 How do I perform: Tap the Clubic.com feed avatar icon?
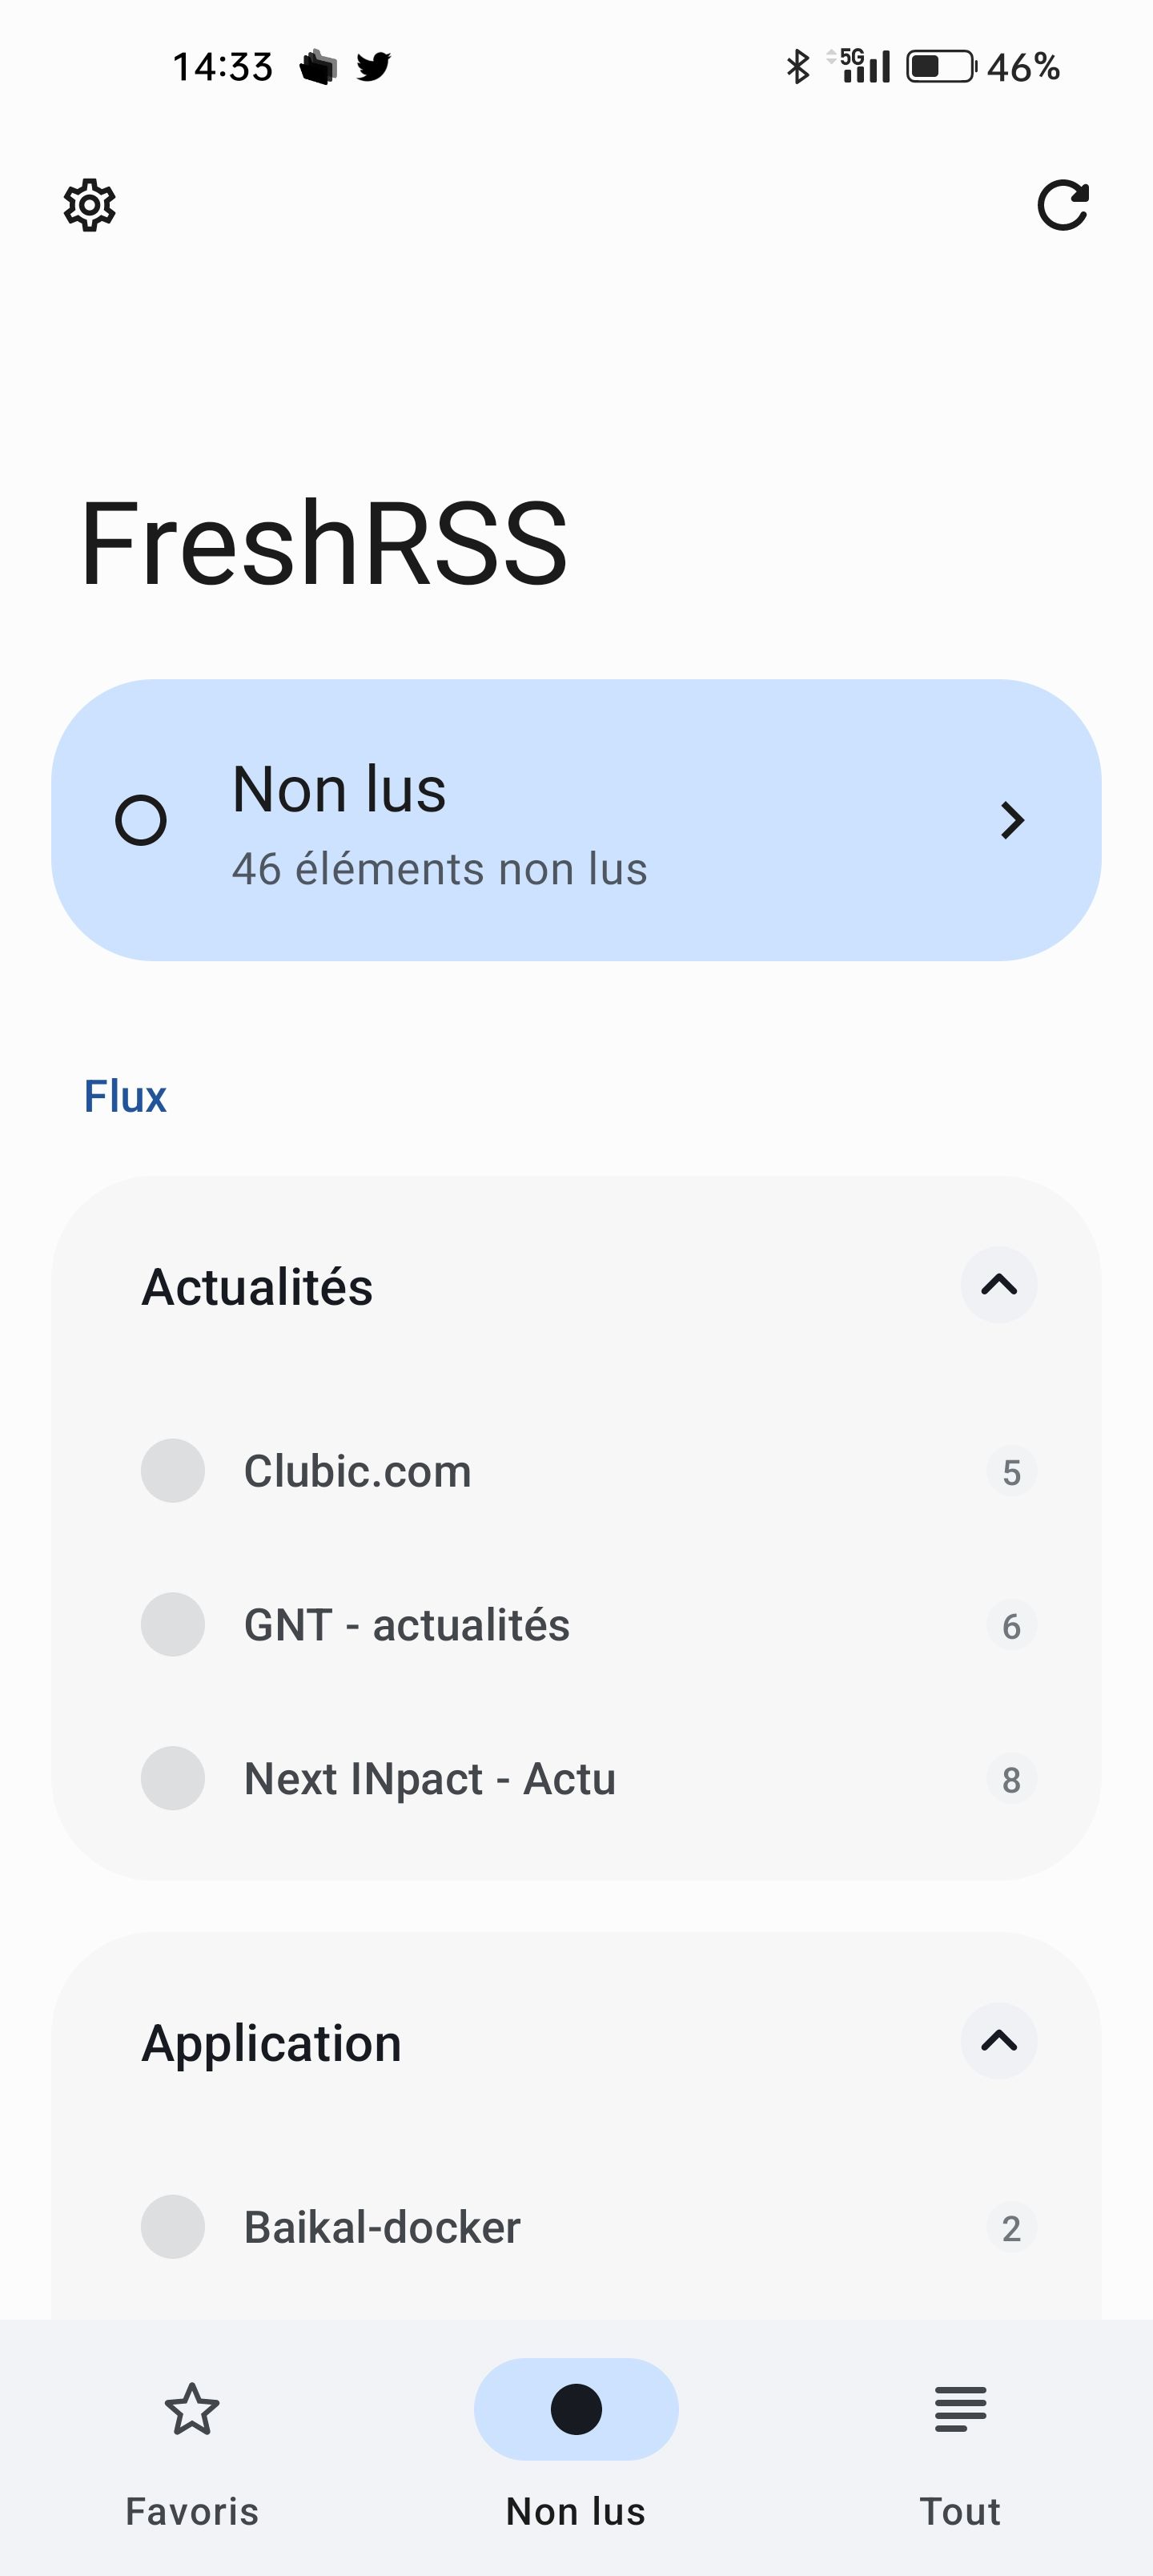[173, 1471]
